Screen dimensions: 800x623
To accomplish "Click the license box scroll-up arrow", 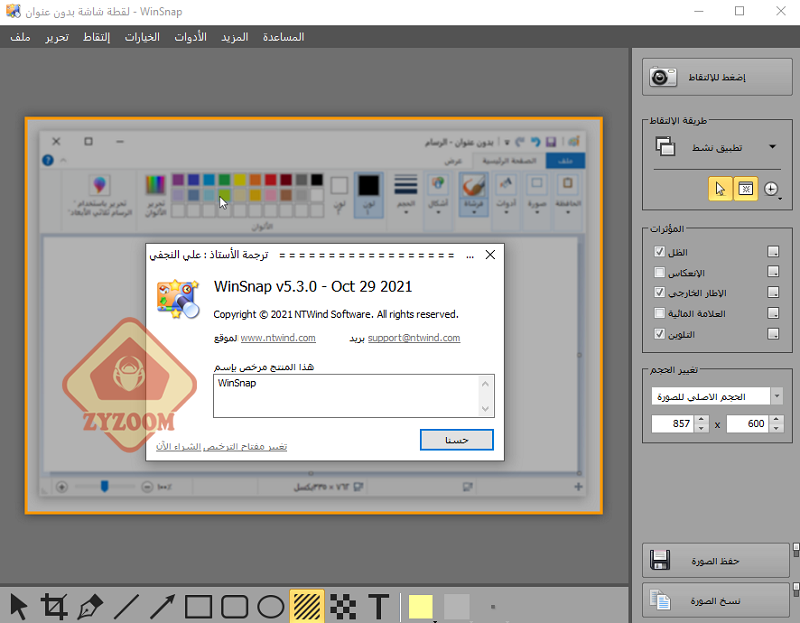I will [485, 384].
